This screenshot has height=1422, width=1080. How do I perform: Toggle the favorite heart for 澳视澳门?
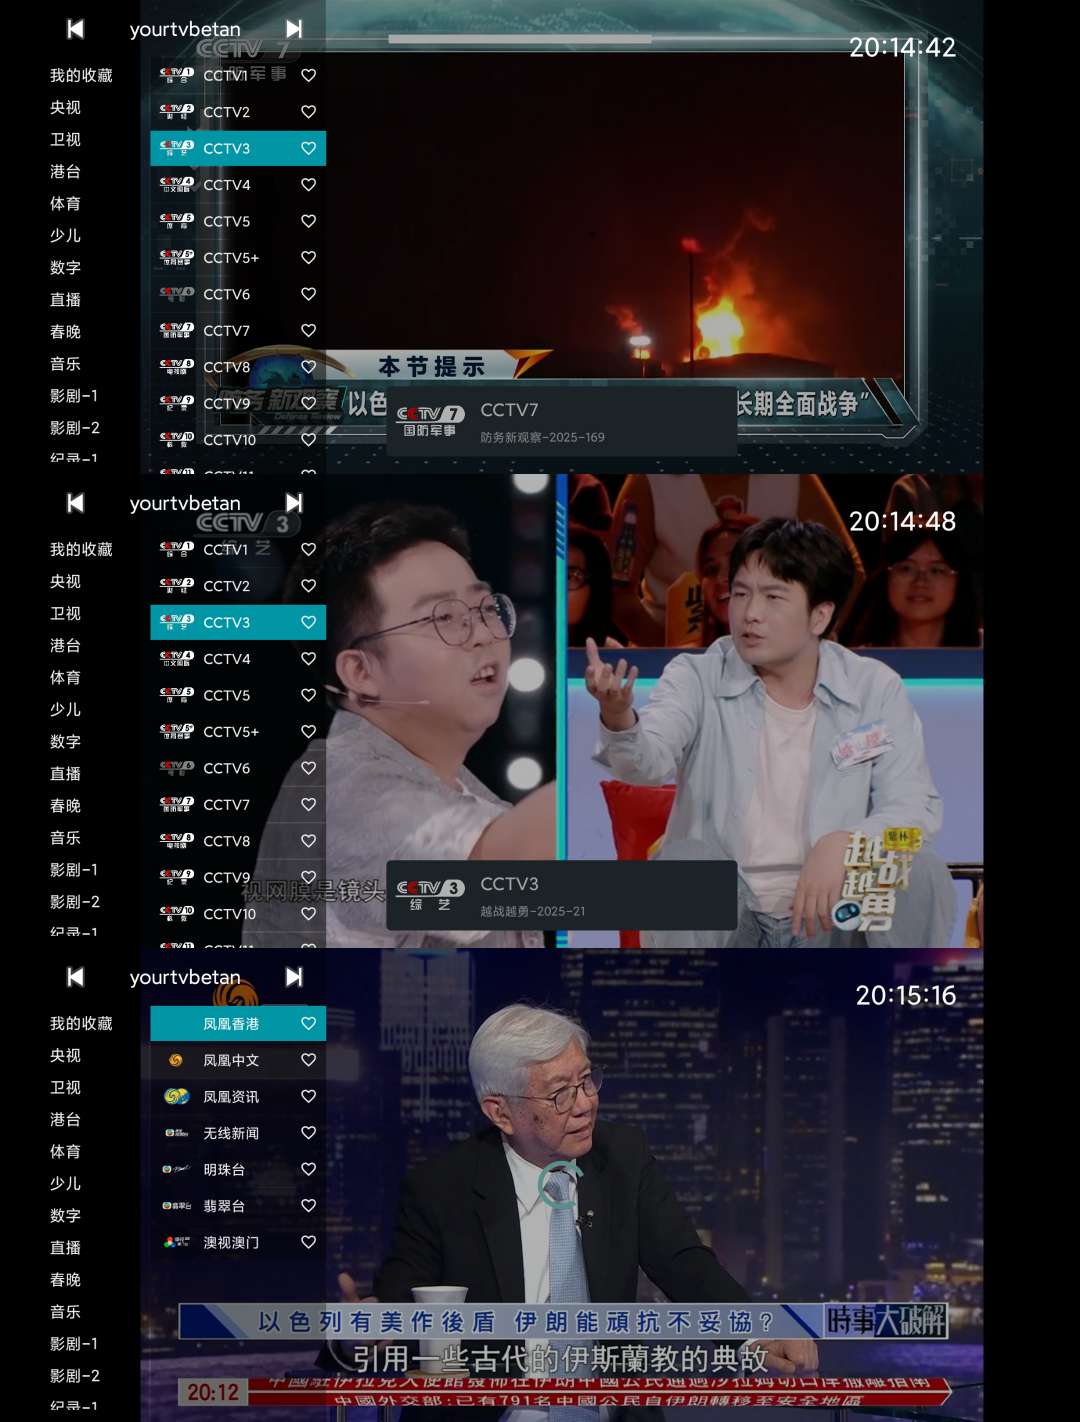point(309,1242)
